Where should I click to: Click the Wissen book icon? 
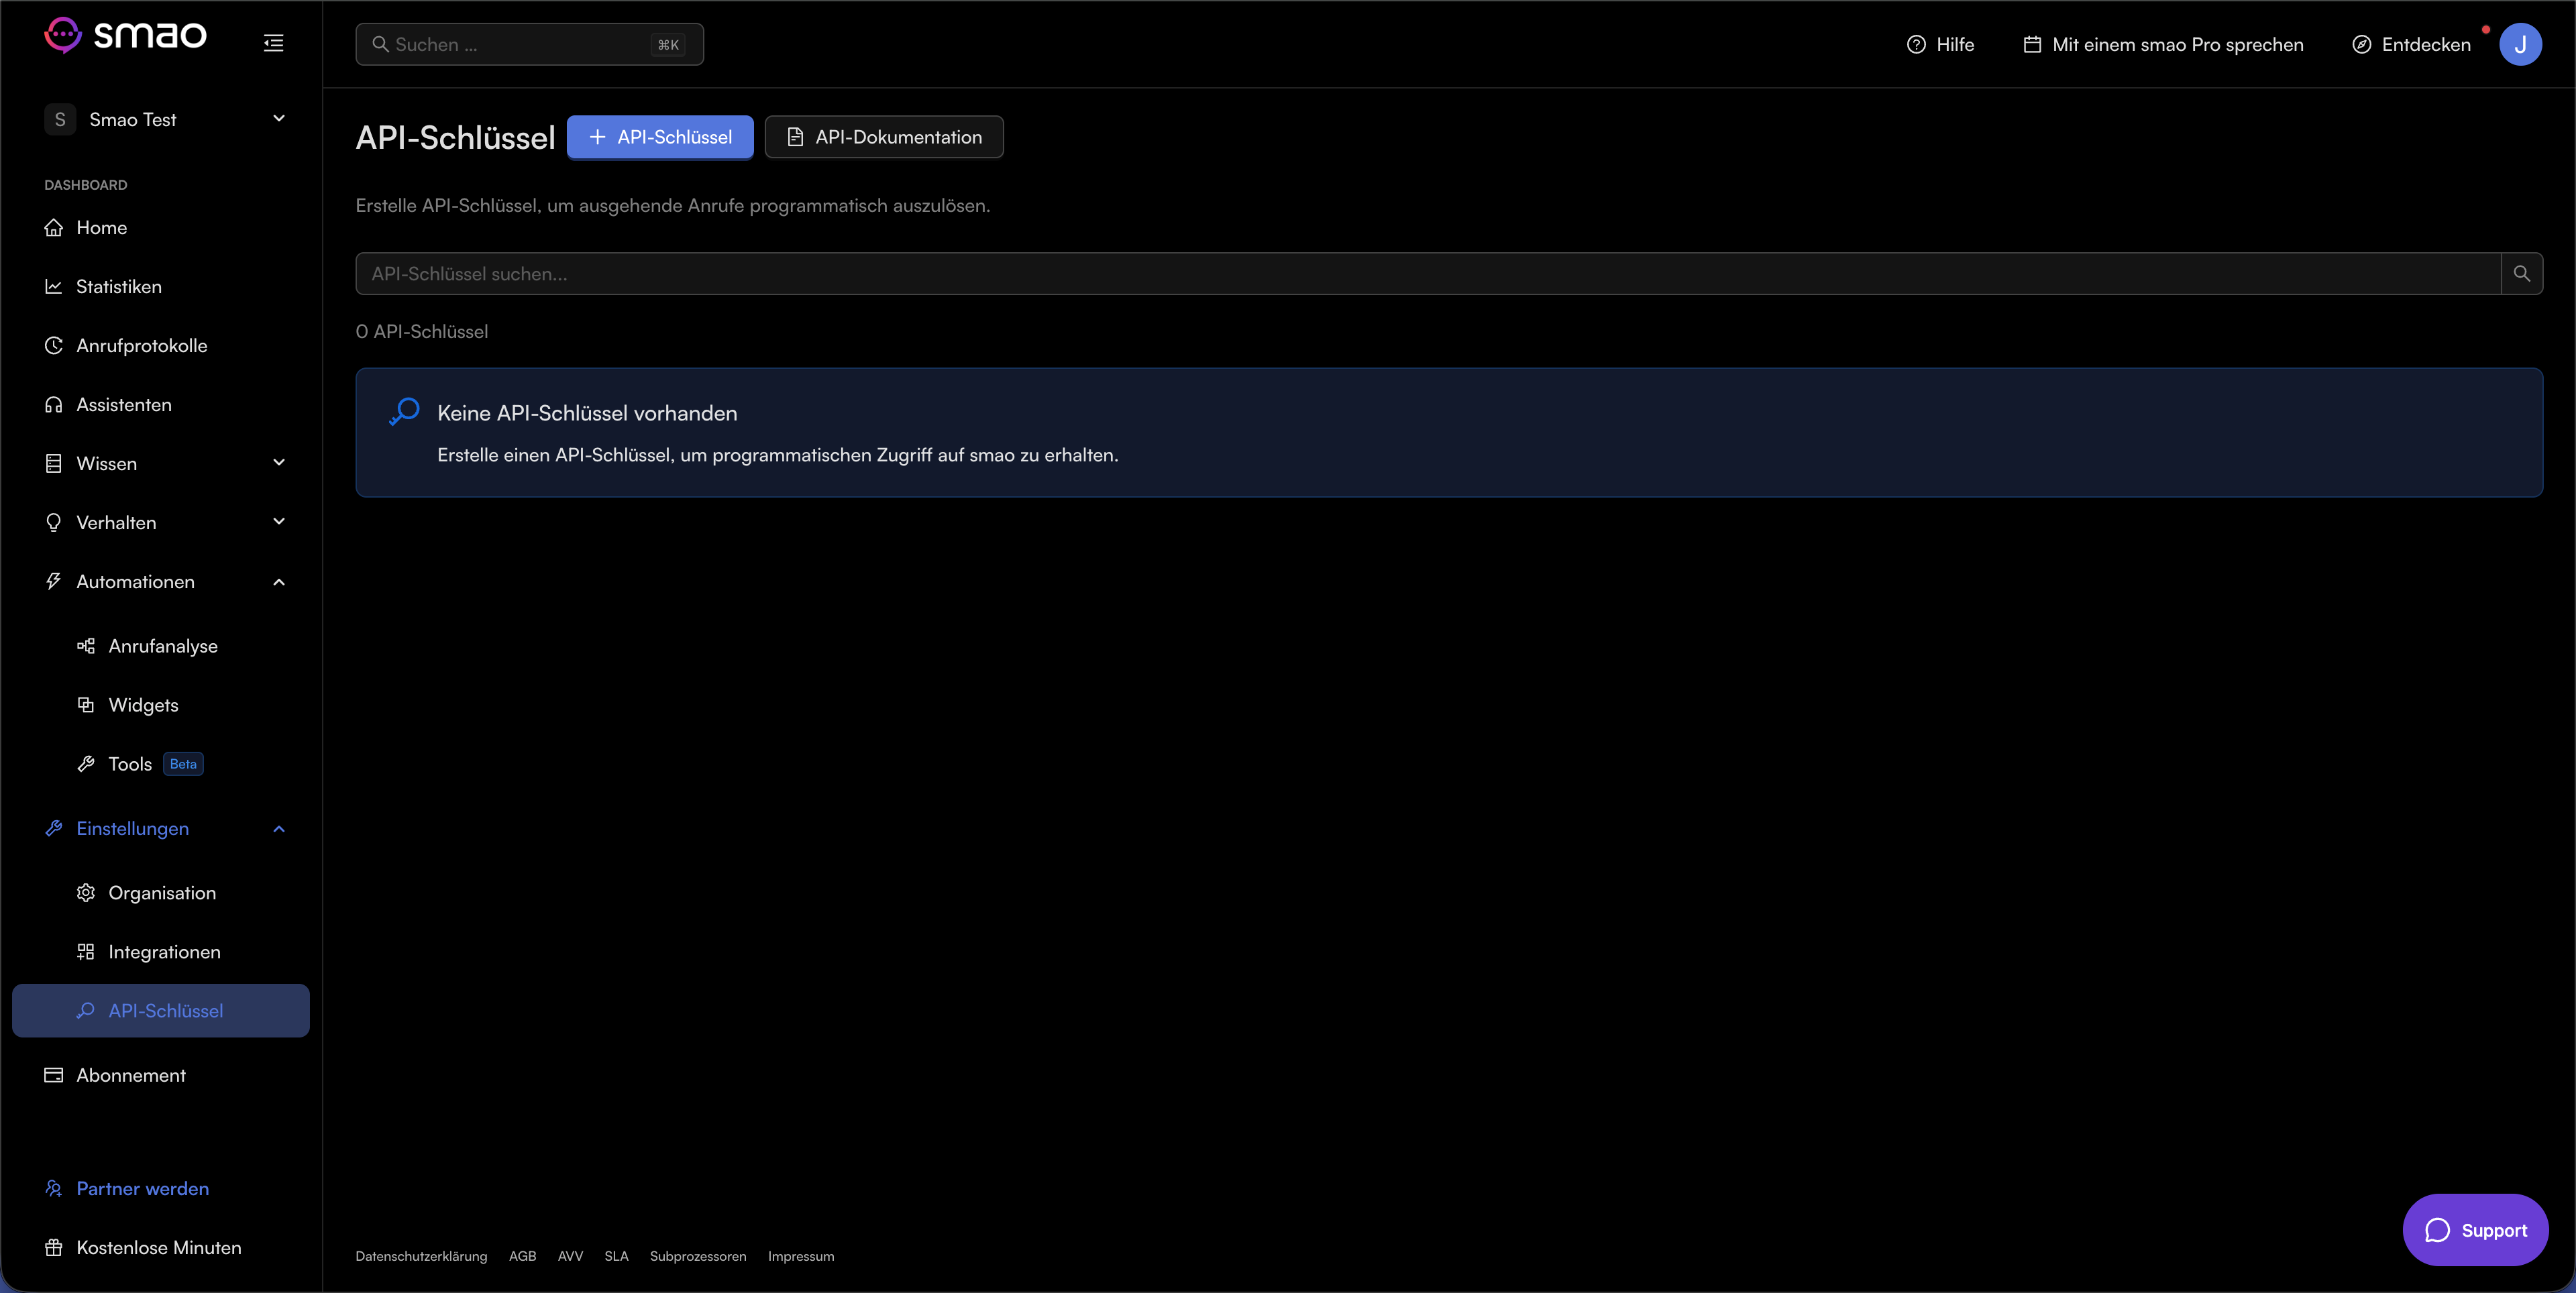54,464
